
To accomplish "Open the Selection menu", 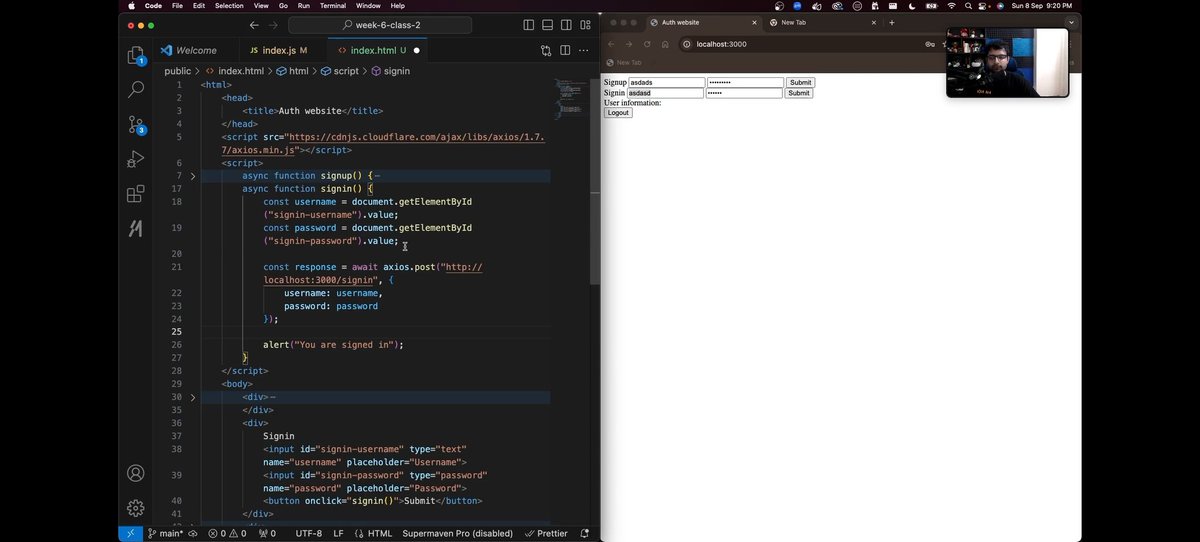I will 229,6.
